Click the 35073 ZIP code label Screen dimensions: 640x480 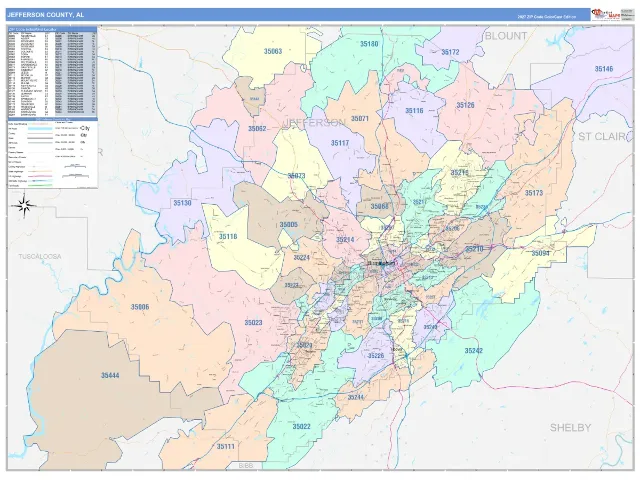click(x=296, y=176)
